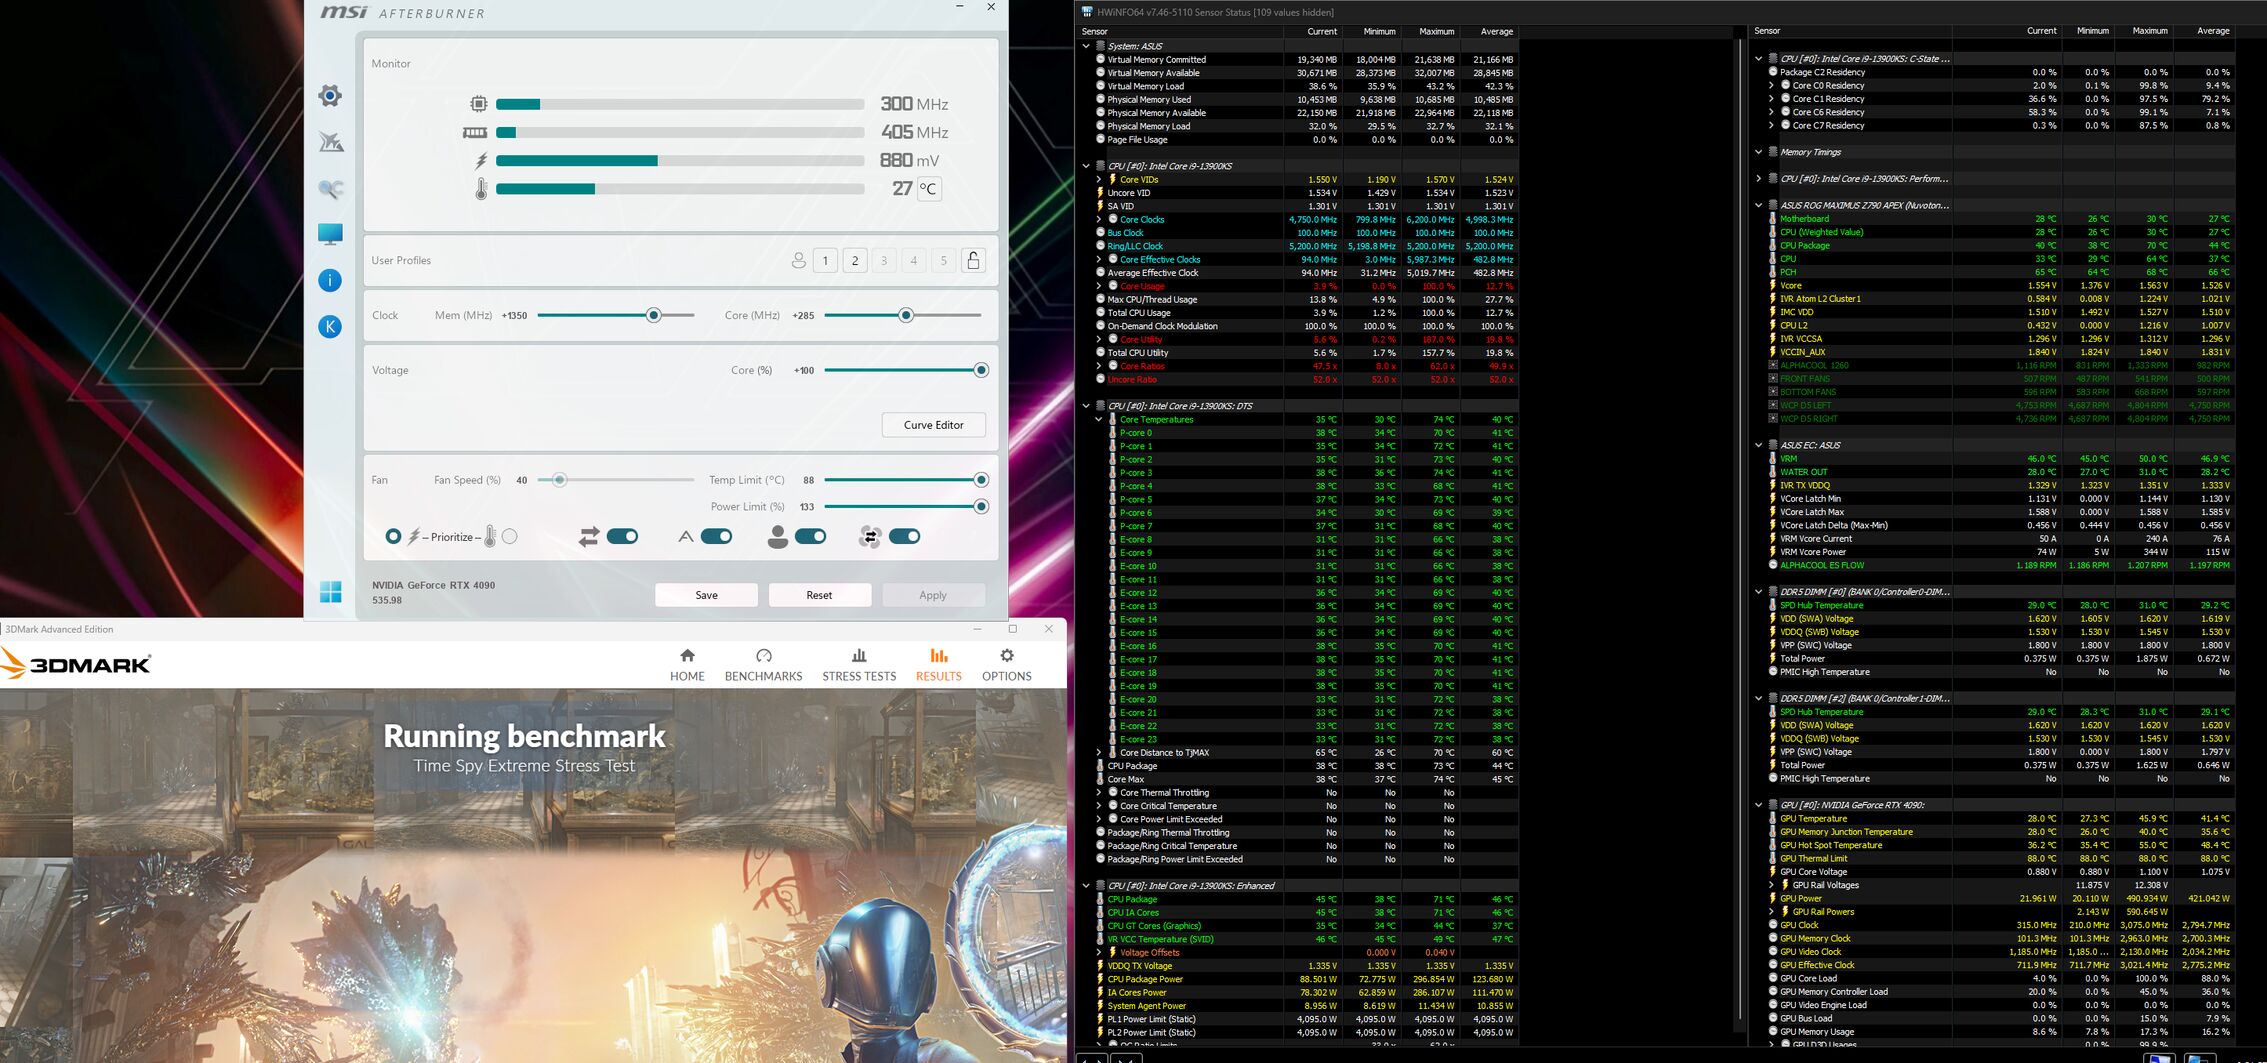Expand GPU Rail Voltages row
This screenshot has height=1063, width=2267.
tap(1772, 885)
